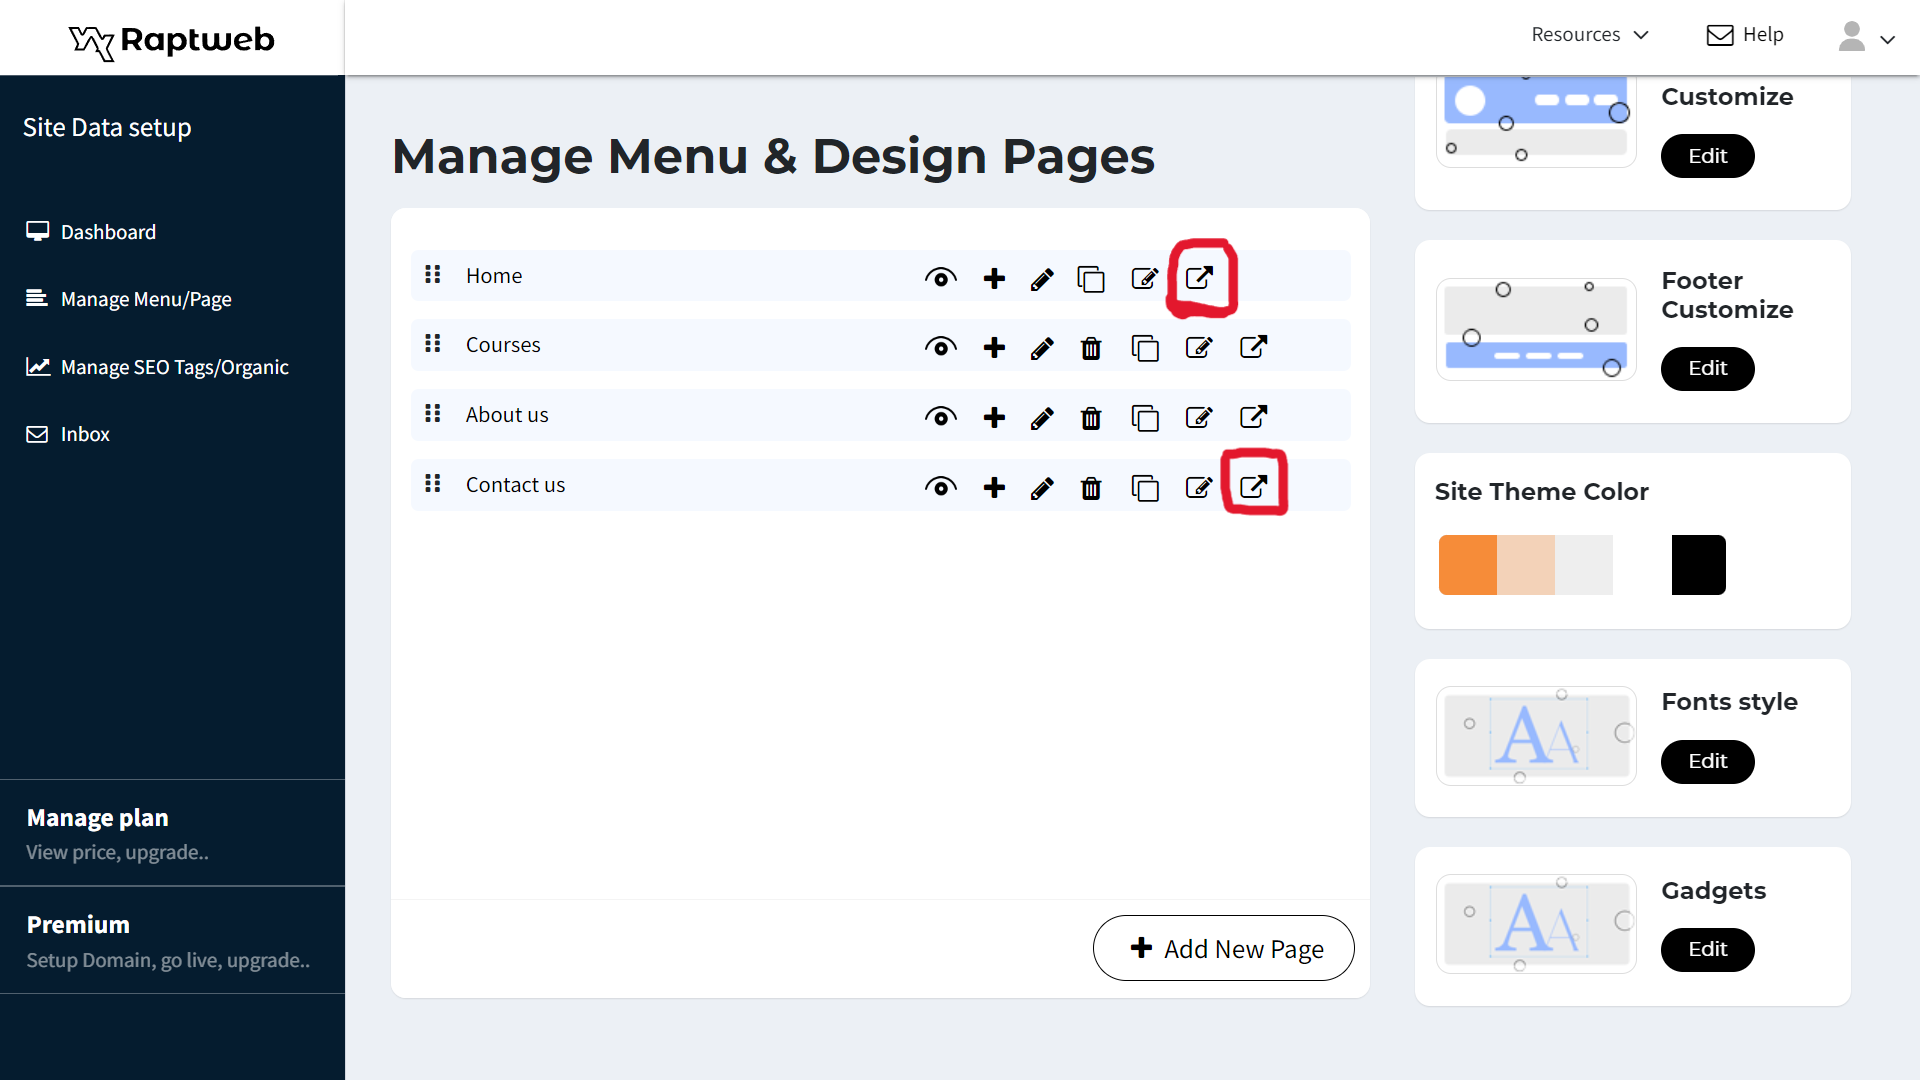Open Inbox in sidebar
The width and height of the screenshot is (1920, 1080).
pos(68,434)
